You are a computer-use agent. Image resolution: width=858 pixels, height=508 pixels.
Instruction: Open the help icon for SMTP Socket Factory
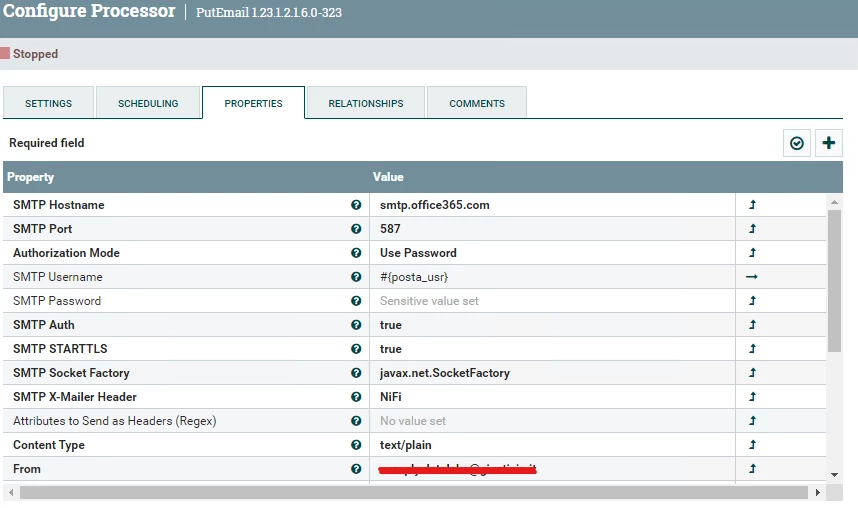coord(356,373)
